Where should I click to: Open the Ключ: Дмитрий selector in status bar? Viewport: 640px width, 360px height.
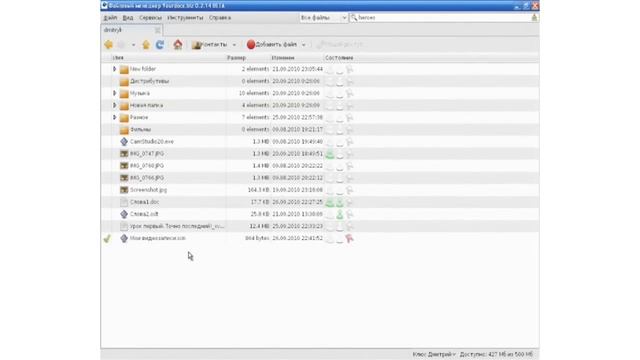[x=434, y=354]
